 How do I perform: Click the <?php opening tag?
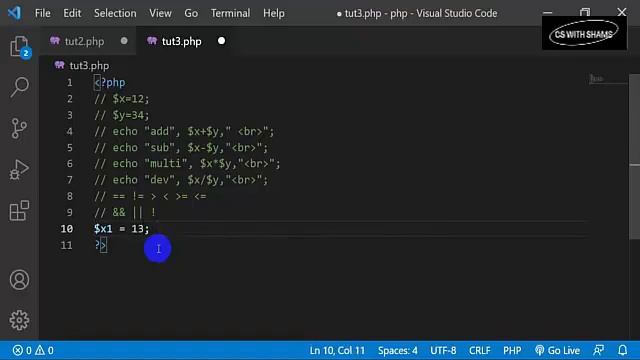110,82
